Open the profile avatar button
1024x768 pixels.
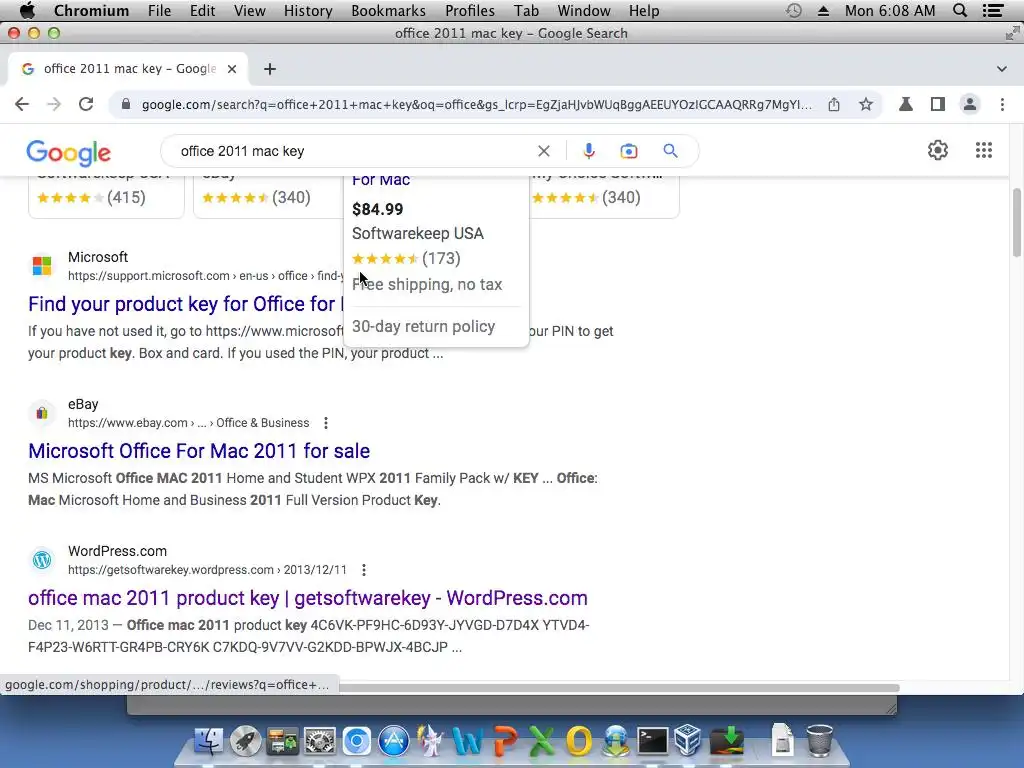[970, 104]
